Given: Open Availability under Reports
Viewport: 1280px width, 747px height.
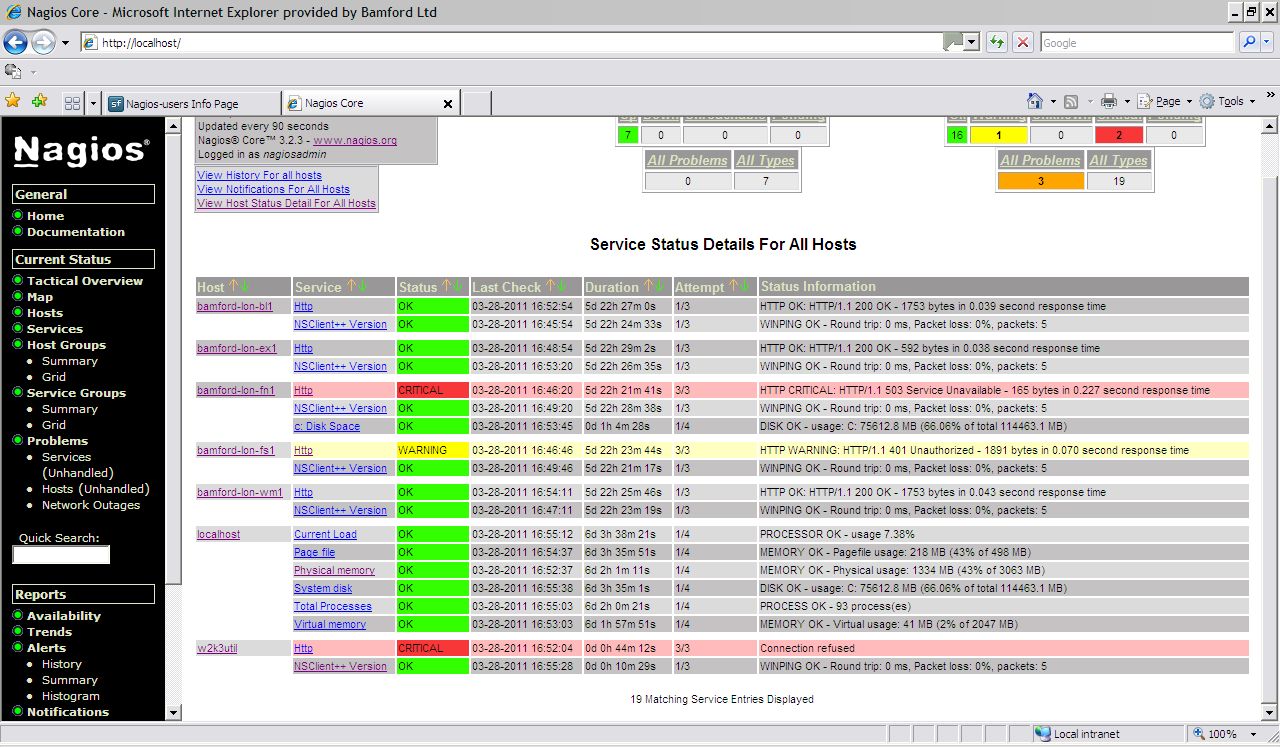Looking at the screenshot, I should tap(64, 616).
